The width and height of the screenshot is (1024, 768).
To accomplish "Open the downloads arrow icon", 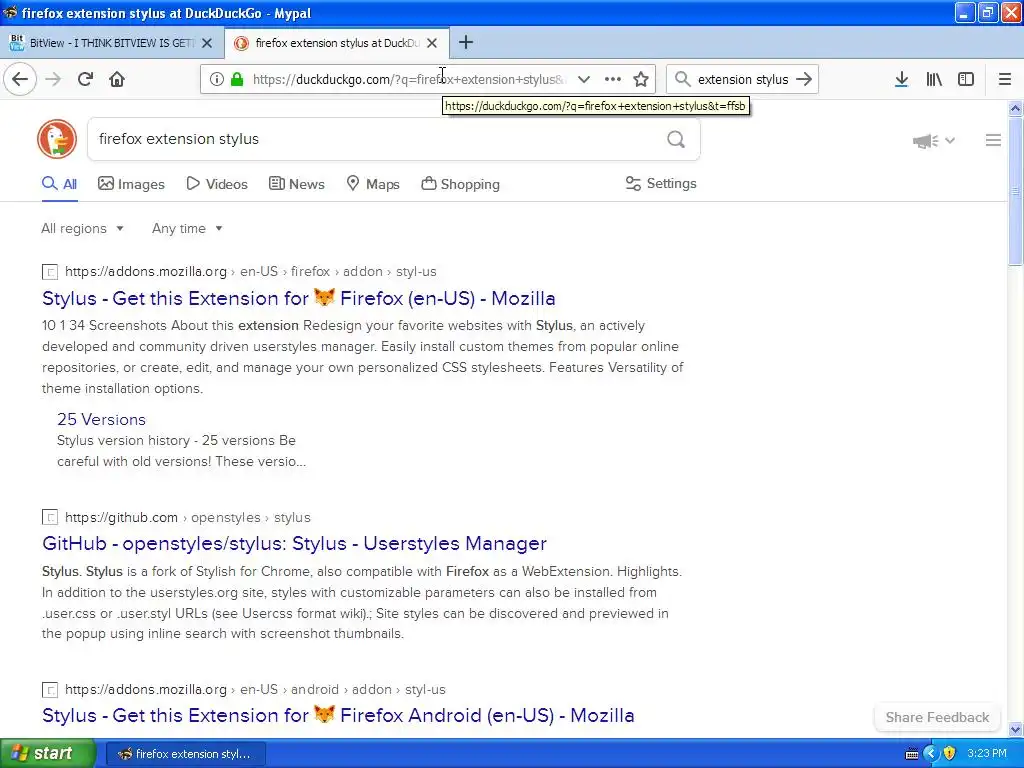I will coord(901,79).
